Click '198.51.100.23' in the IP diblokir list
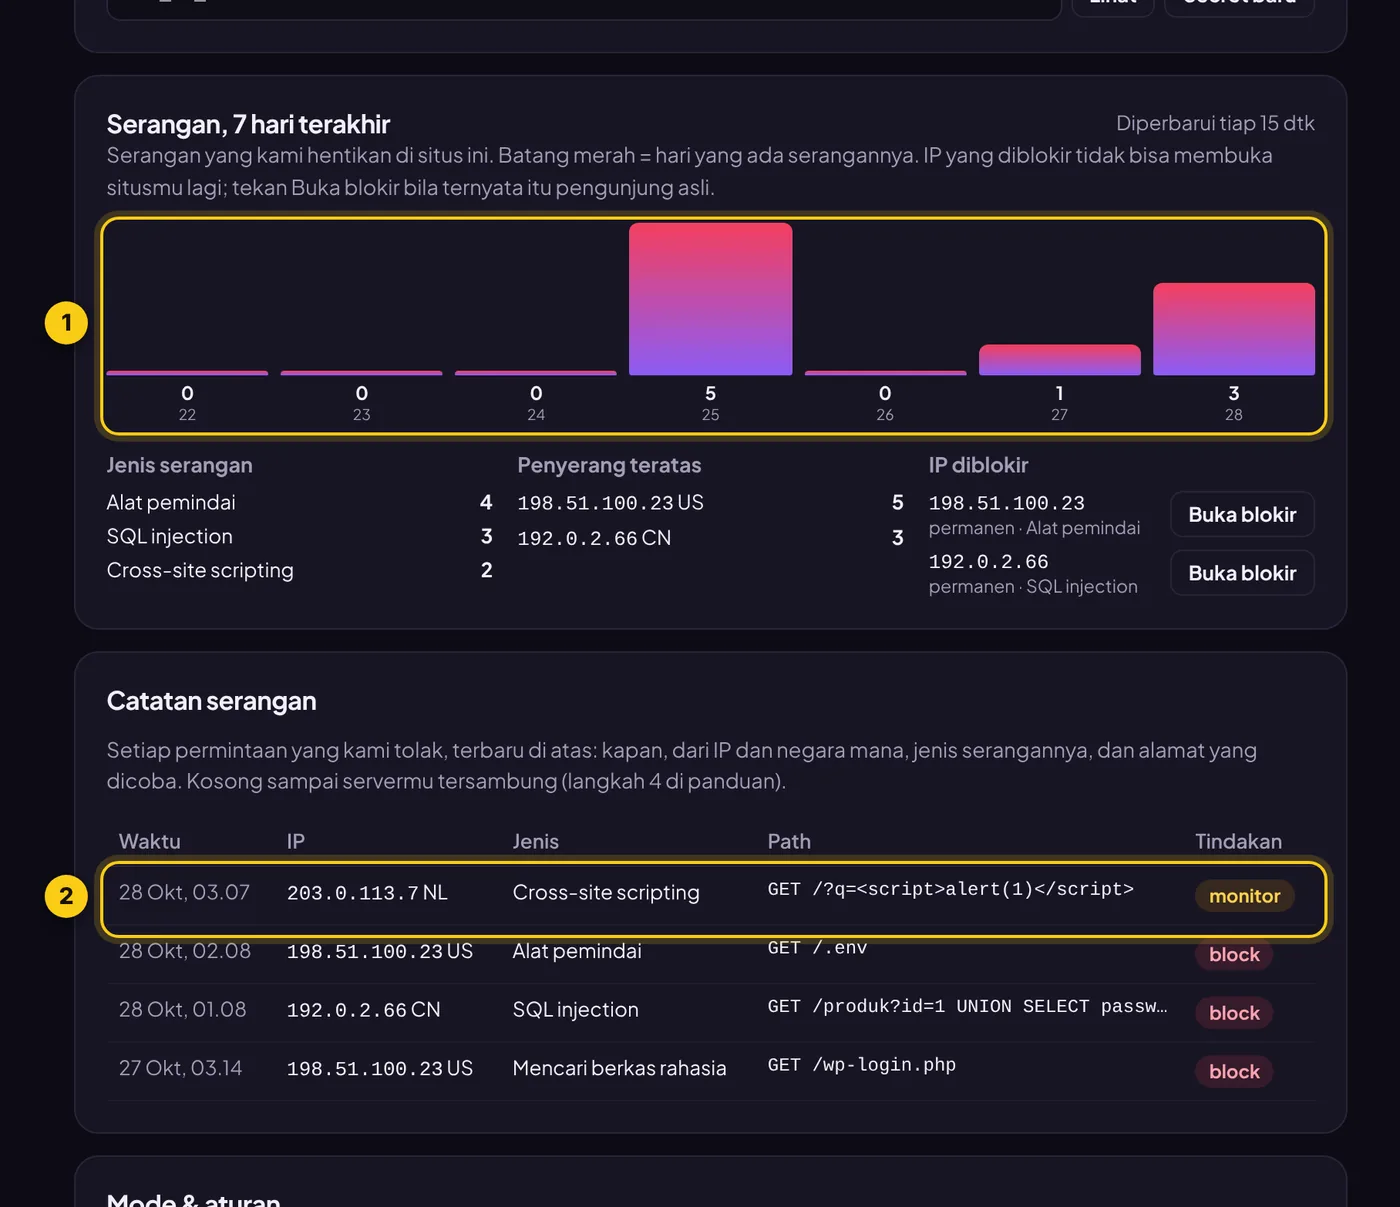 tap(1006, 503)
